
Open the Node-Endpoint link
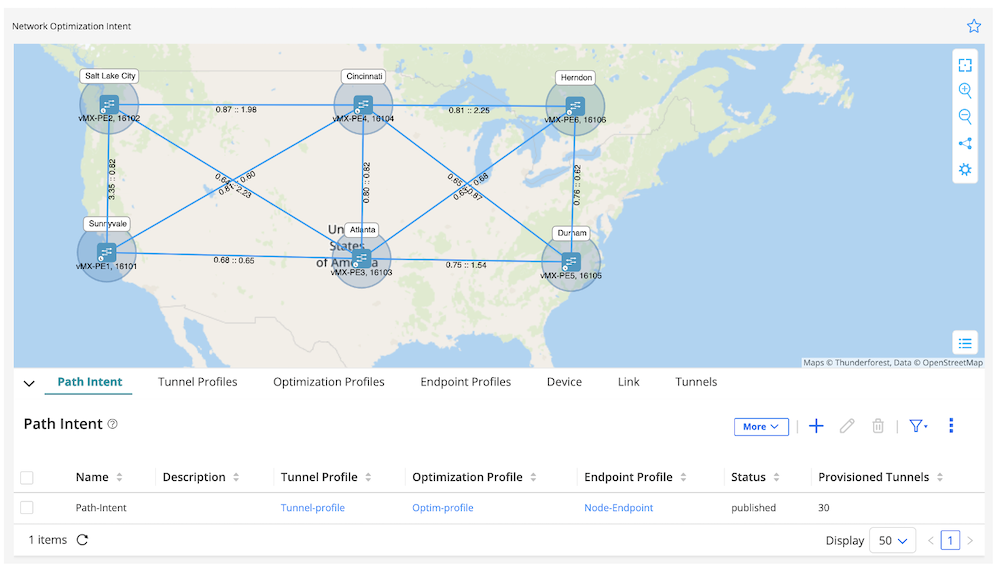(619, 508)
